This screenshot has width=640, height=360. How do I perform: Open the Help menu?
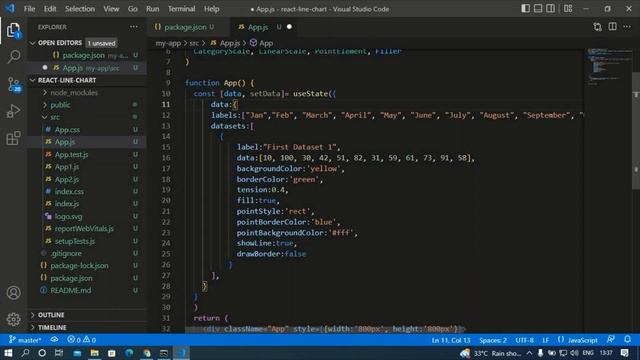point(211,9)
